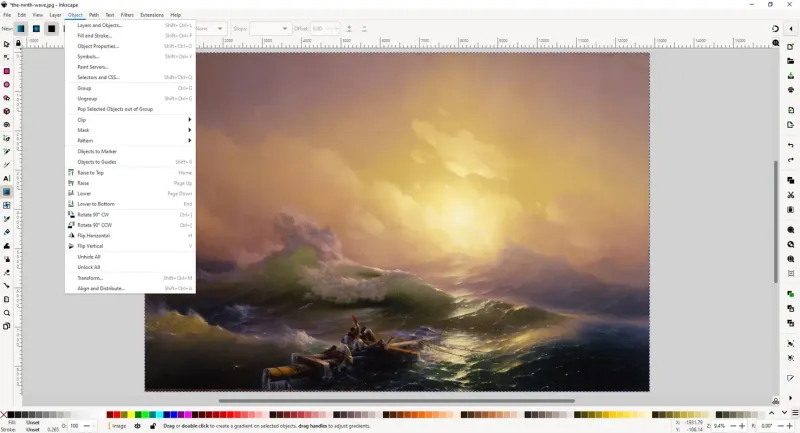Click the yellow palette swatch

tap(131, 415)
